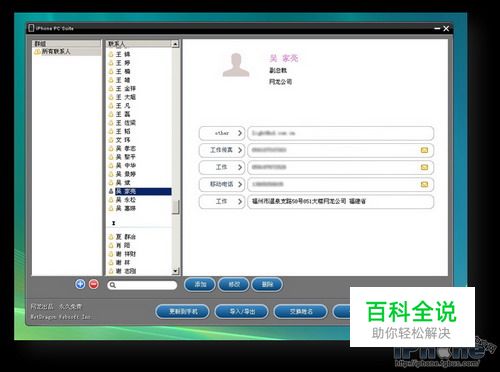500x372 pixels.
Task: Click the iPhone PC Suite title bar icon
Action: click(x=31, y=28)
